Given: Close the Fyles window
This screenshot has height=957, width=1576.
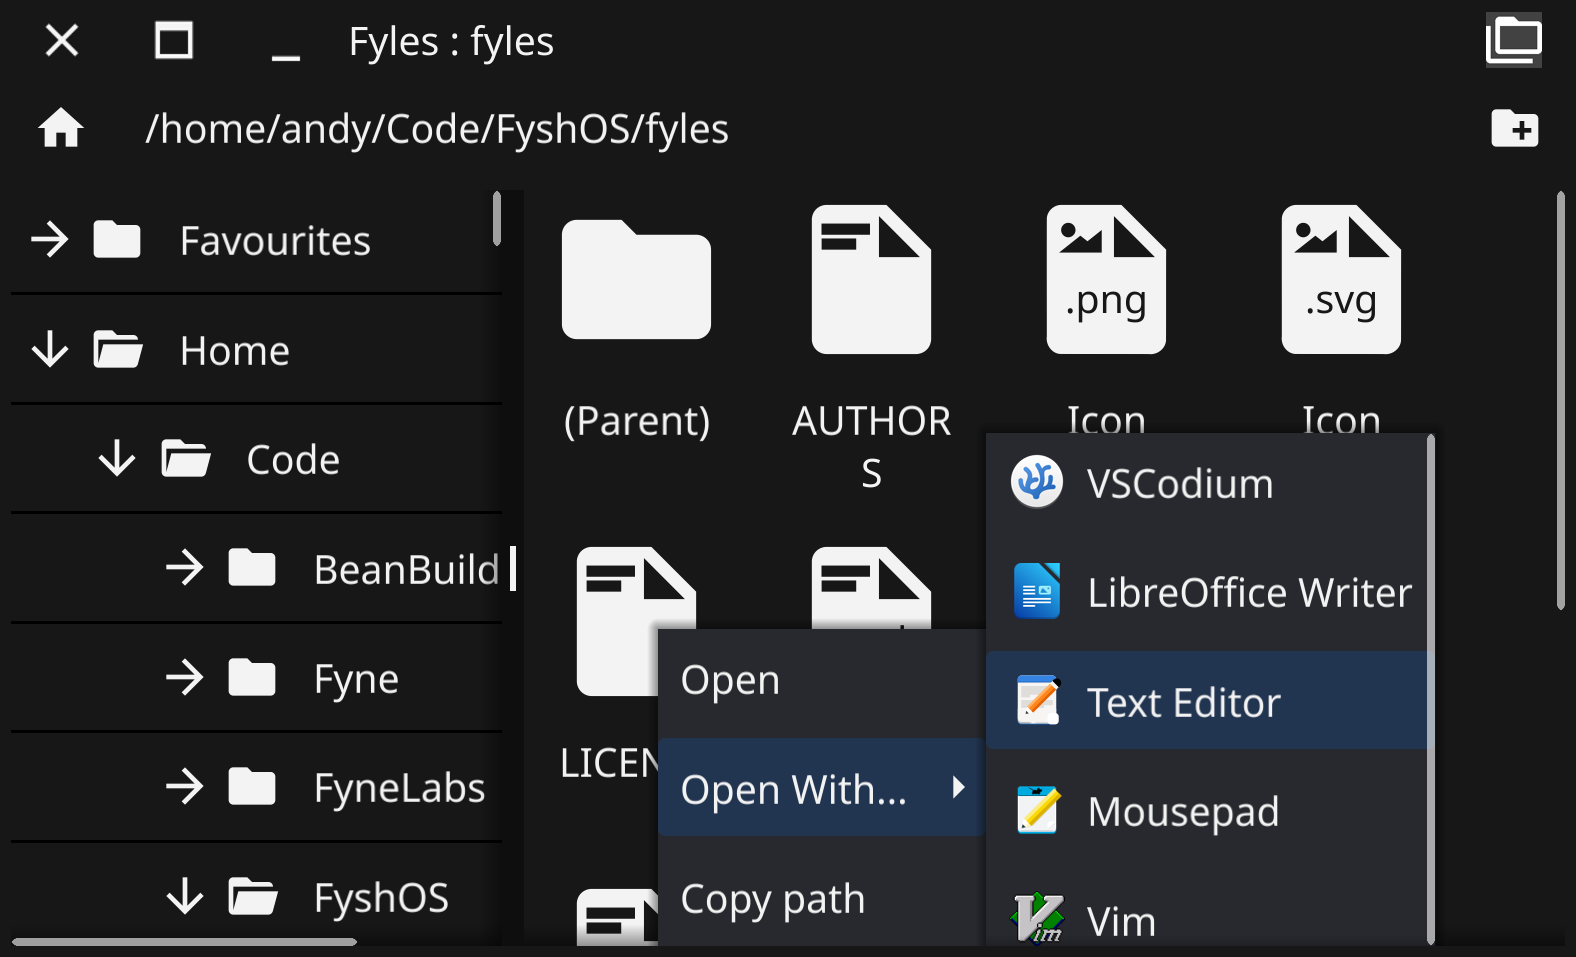Looking at the screenshot, I should click(x=62, y=41).
